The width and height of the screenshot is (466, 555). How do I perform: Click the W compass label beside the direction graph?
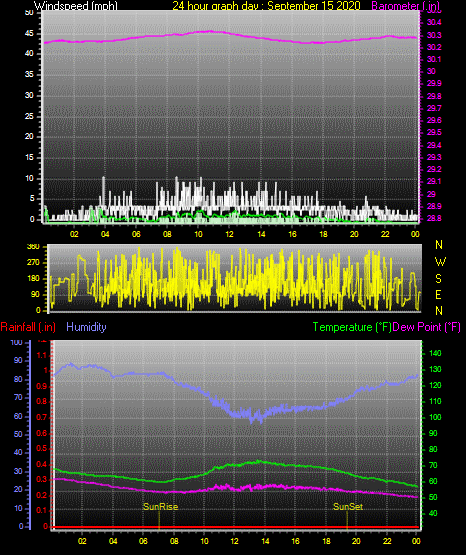[x=440, y=262]
